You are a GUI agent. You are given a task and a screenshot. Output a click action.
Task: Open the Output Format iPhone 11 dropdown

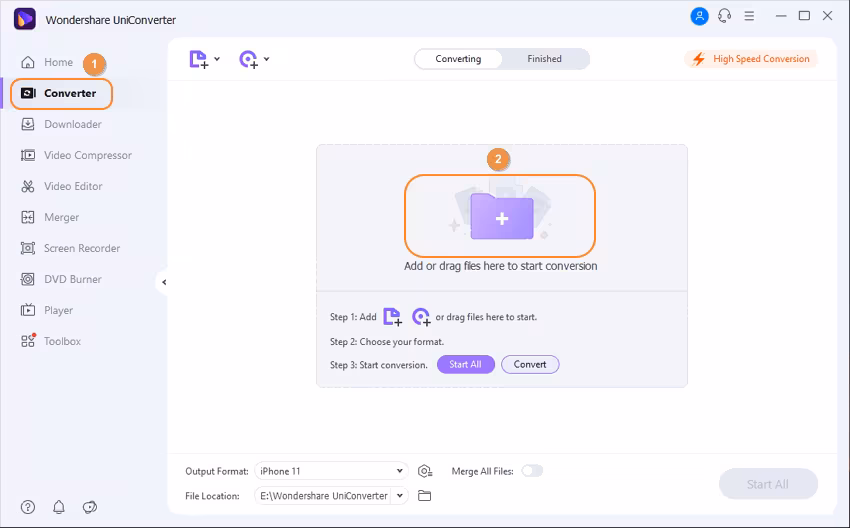click(x=331, y=471)
